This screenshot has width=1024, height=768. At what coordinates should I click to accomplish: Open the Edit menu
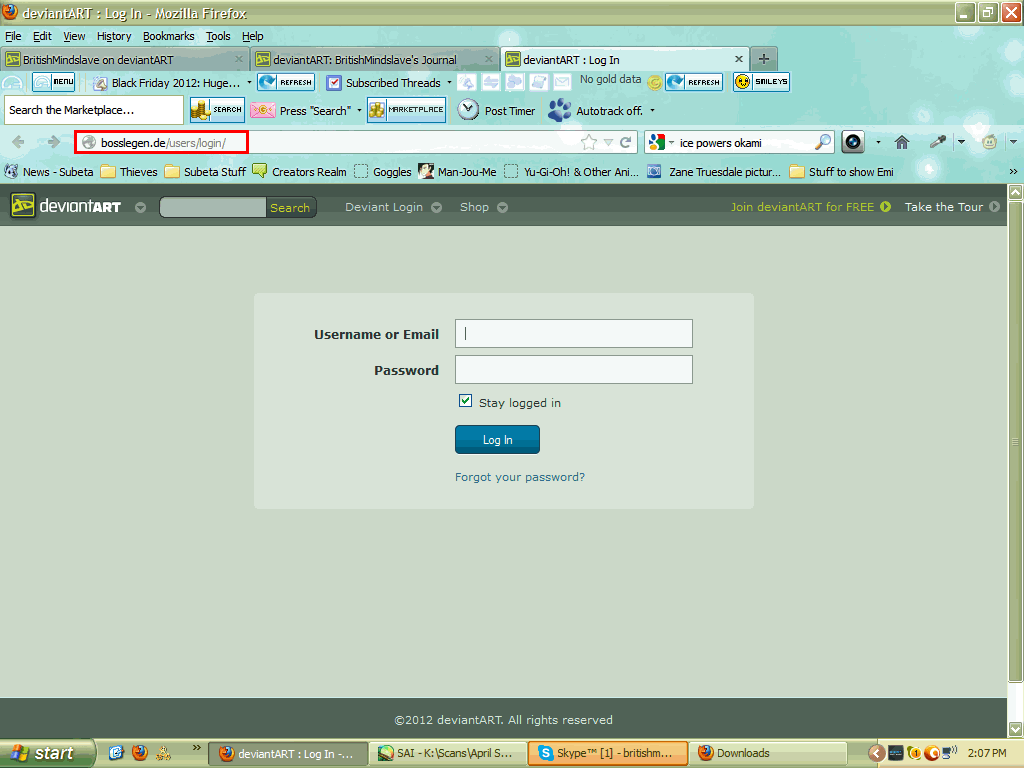pos(42,36)
